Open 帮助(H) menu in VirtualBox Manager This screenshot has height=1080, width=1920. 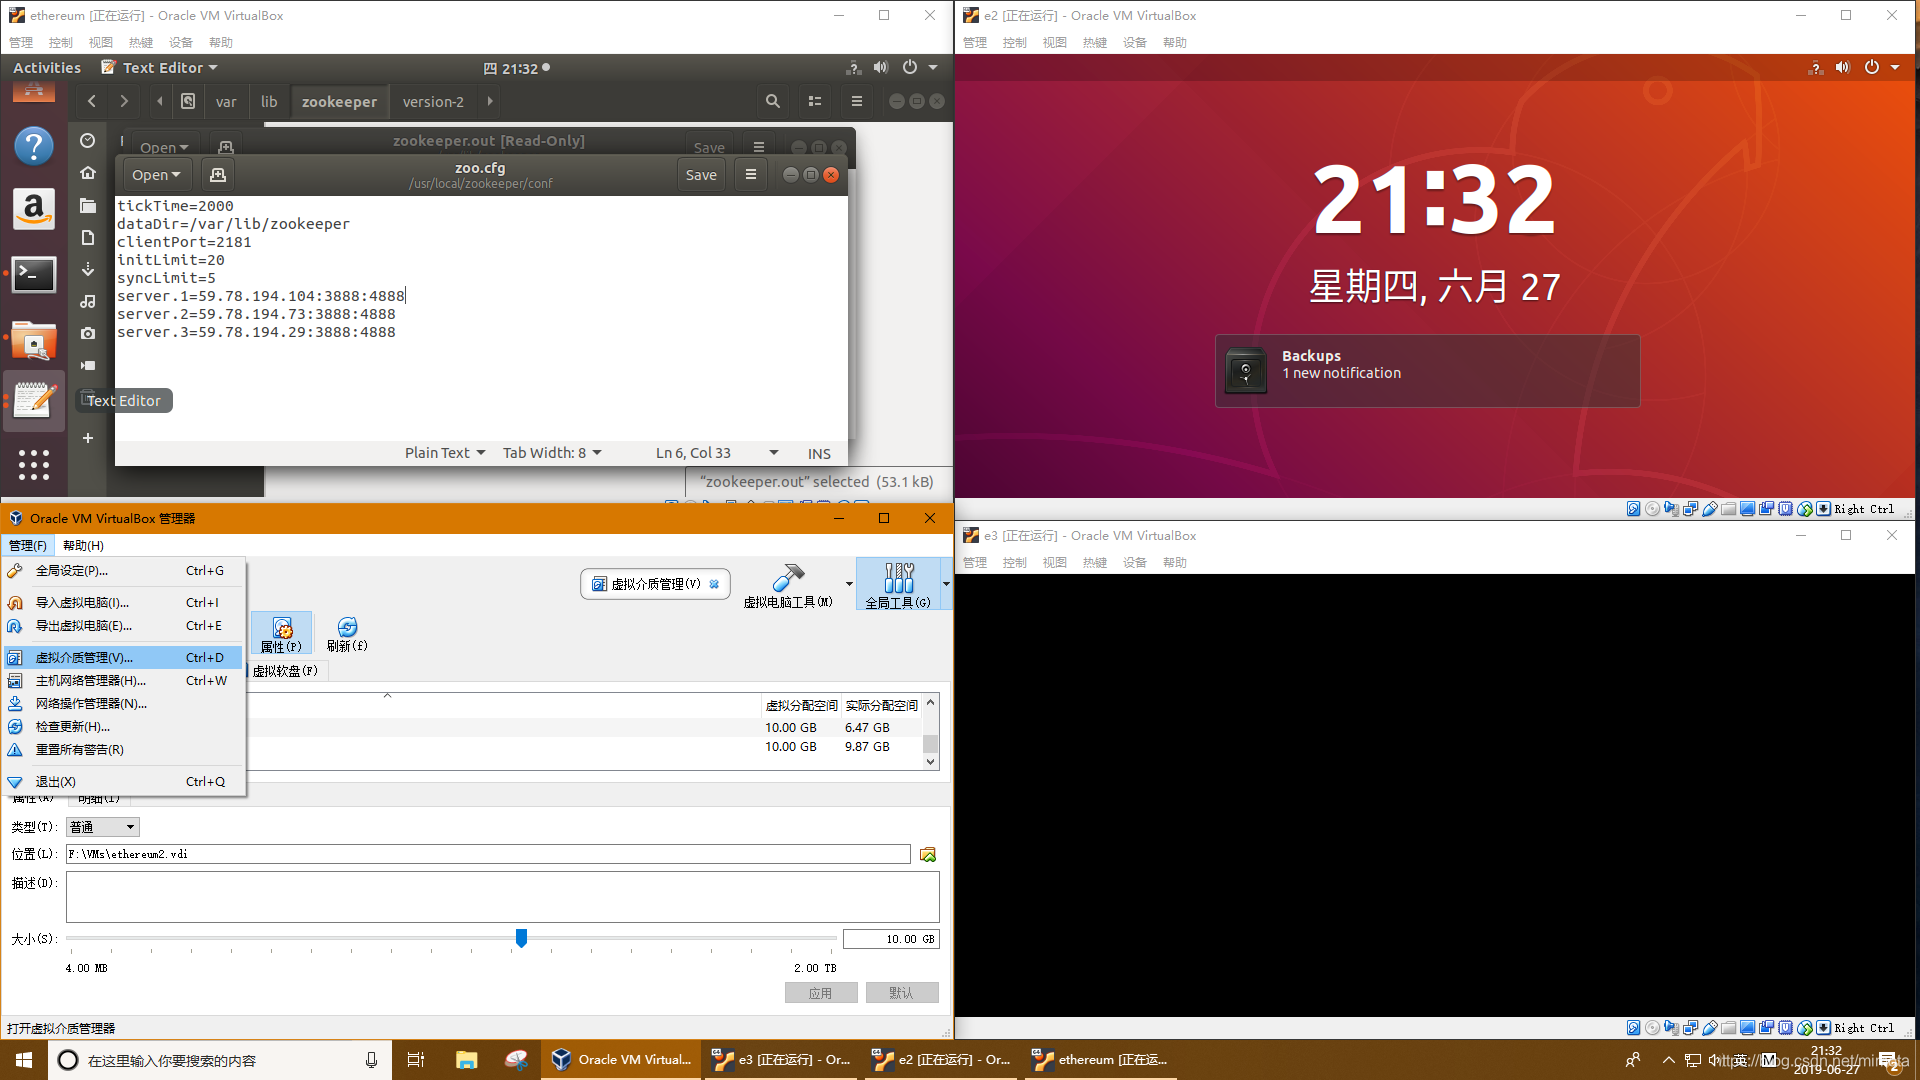tap(83, 546)
